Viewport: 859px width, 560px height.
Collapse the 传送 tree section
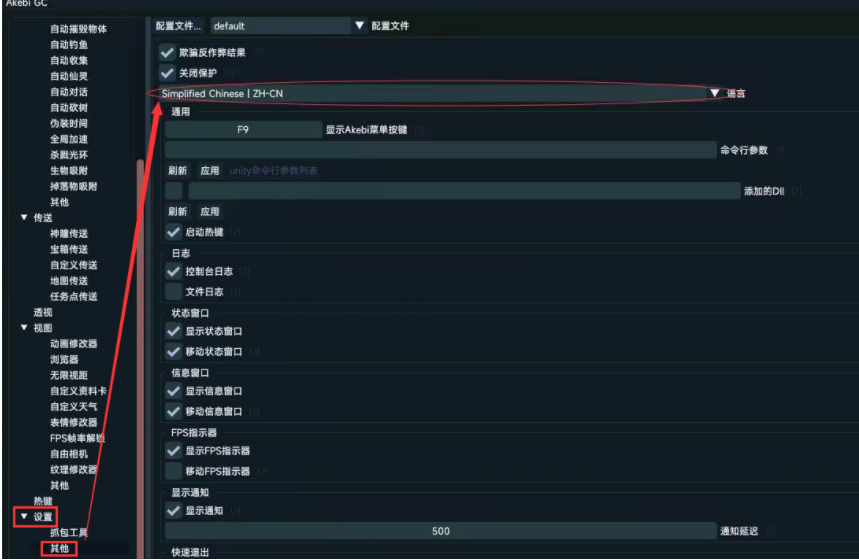pos(24,218)
